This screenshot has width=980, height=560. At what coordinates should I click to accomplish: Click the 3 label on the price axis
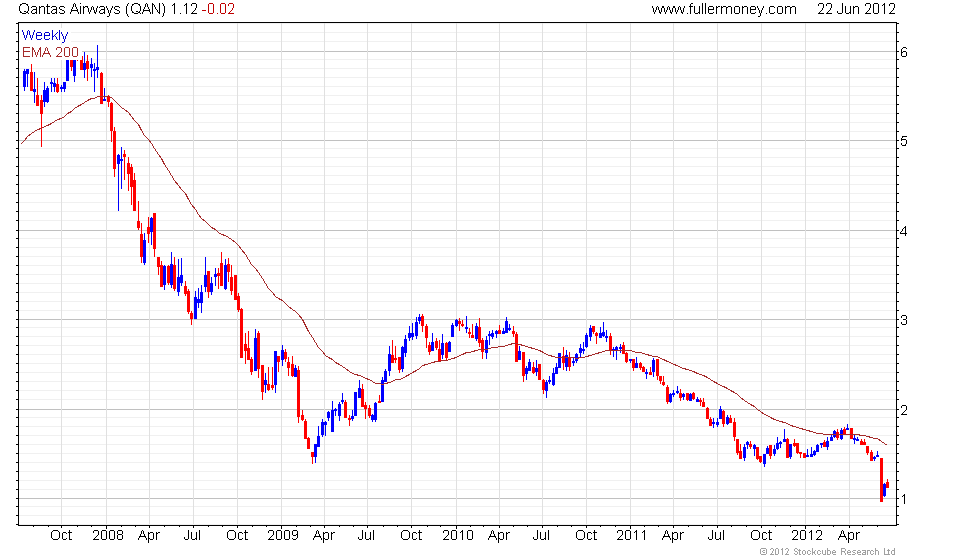point(904,321)
